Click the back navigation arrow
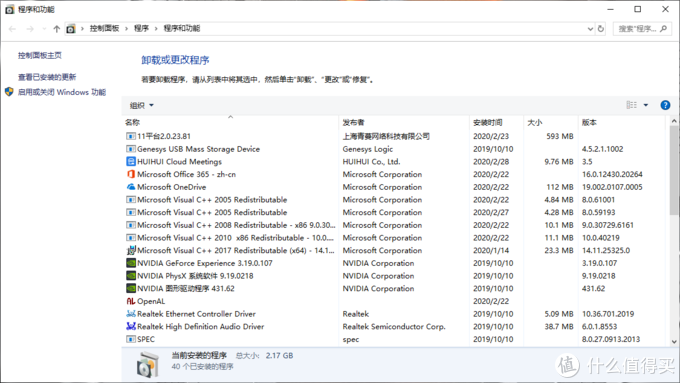The height and width of the screenshot is (383, 680). tap(12, 29)
